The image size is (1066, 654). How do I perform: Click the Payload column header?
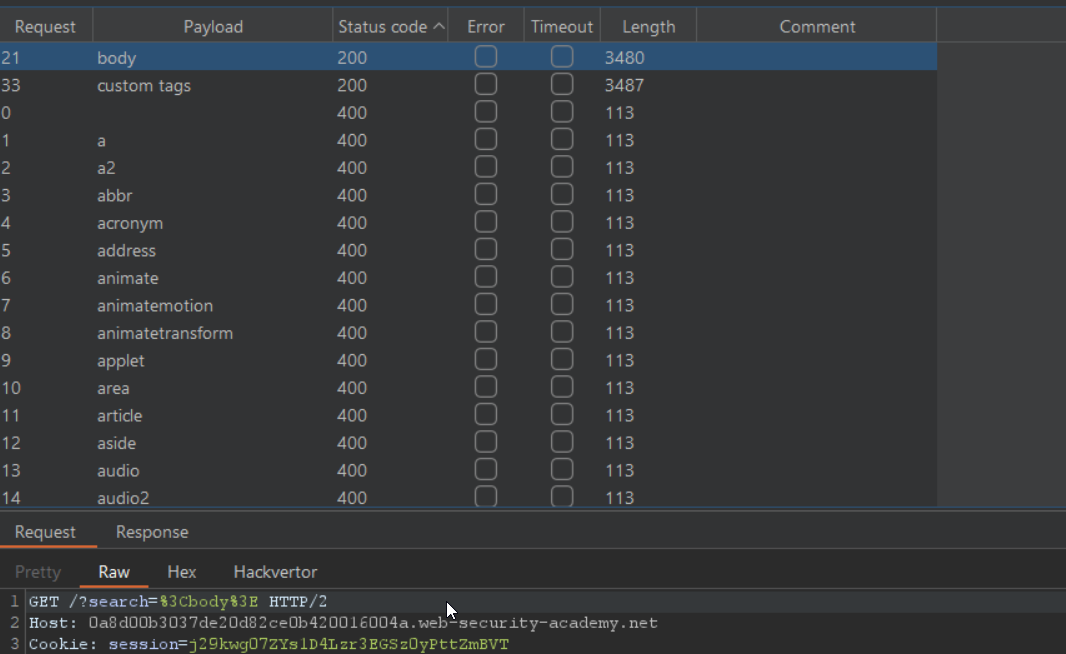tap(213, 27)
